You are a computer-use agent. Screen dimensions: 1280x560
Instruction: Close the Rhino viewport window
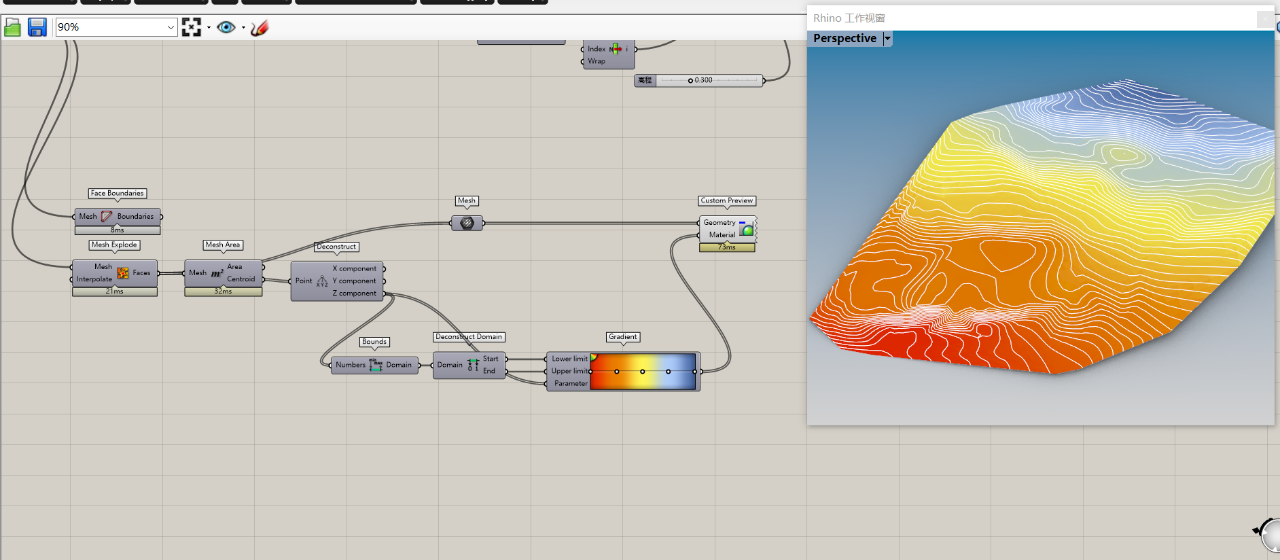(x=1266, y=18)
